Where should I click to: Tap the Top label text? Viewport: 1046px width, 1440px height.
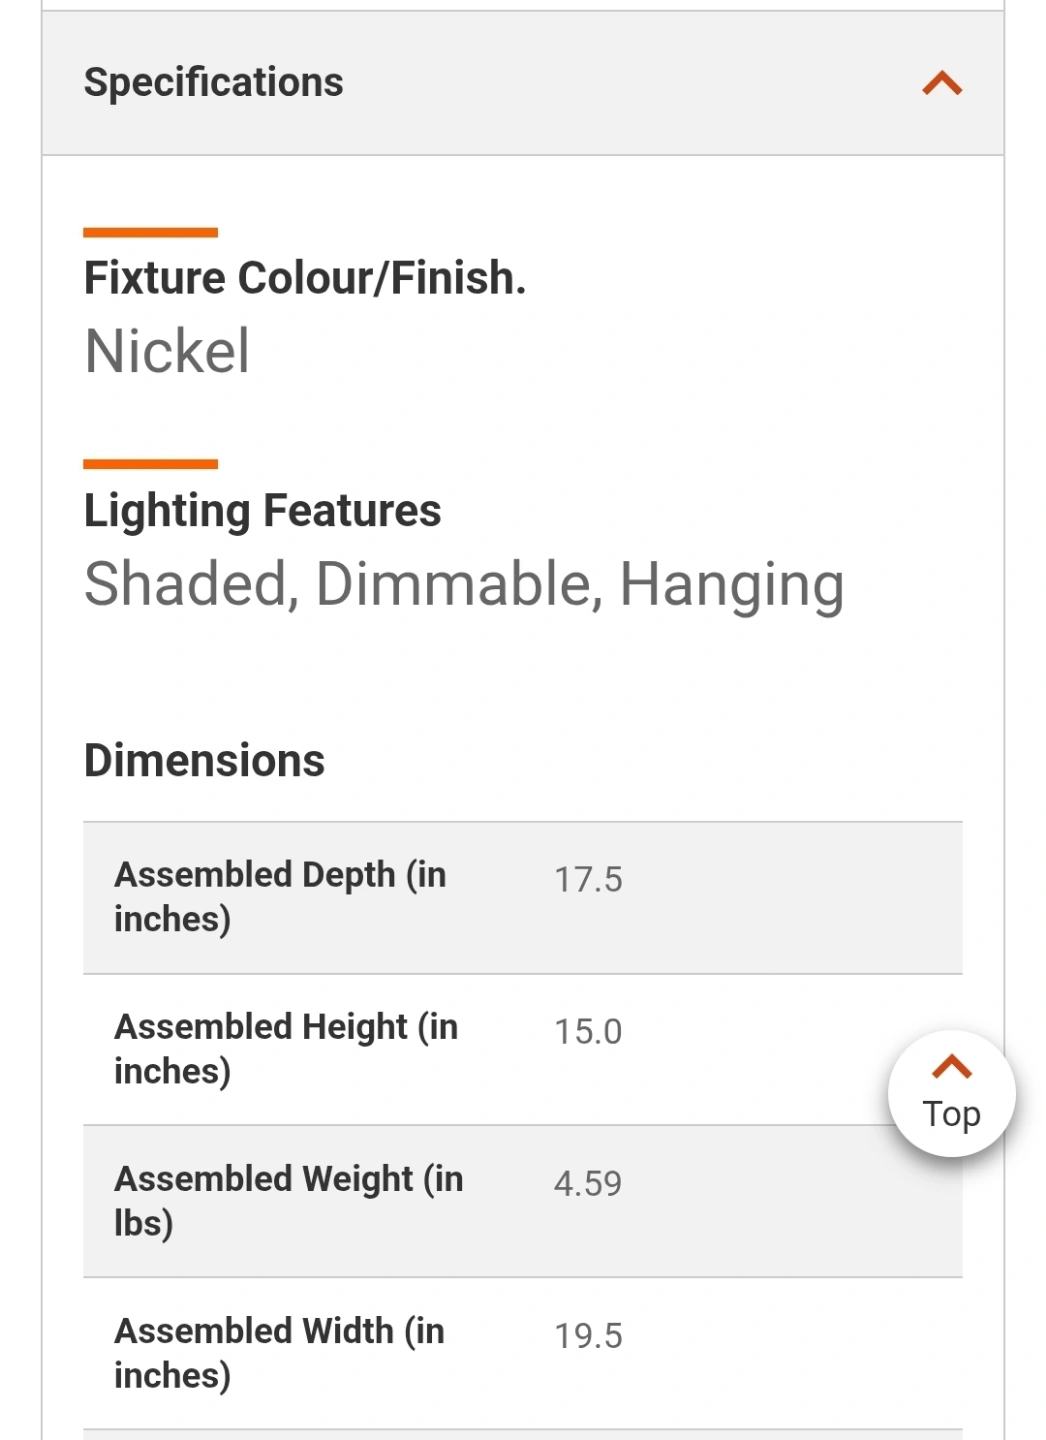[x=951, y=1114]
